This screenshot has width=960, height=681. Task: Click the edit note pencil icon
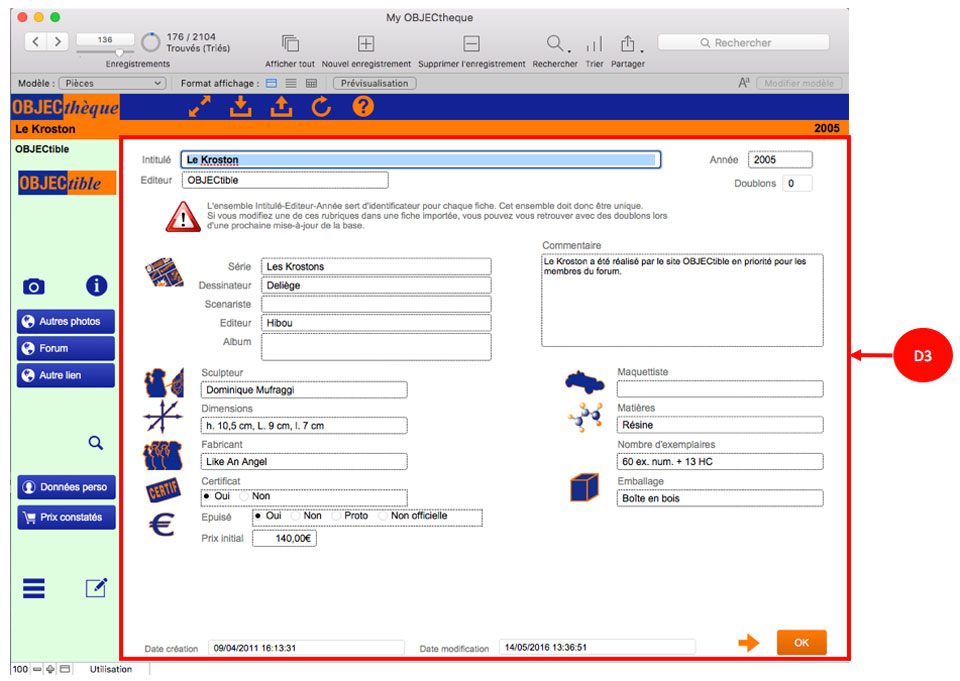point(96,588)
